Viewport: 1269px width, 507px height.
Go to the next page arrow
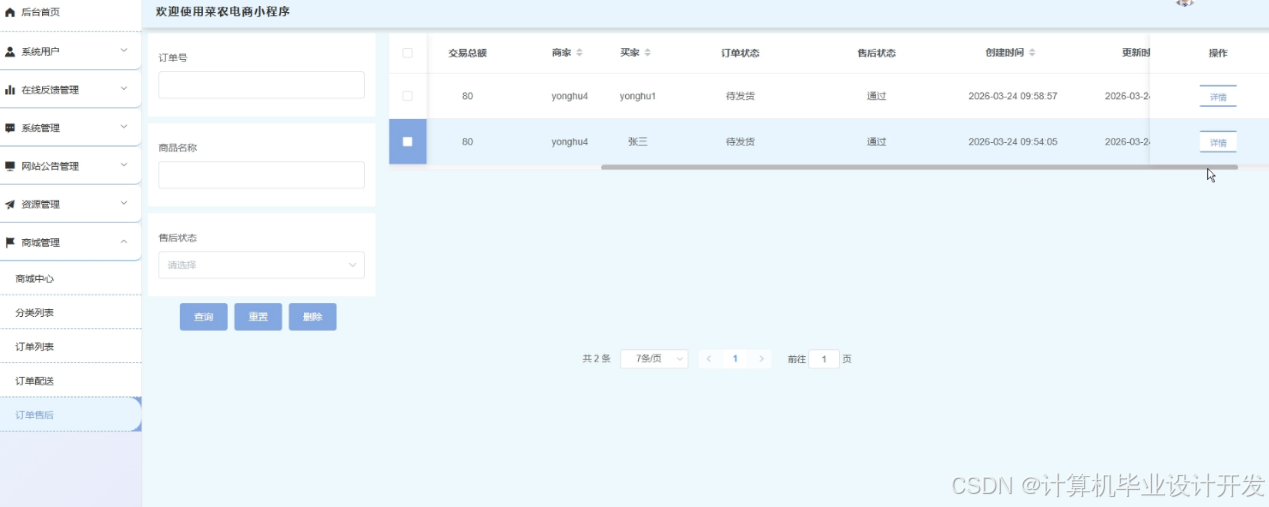(762, 358)
